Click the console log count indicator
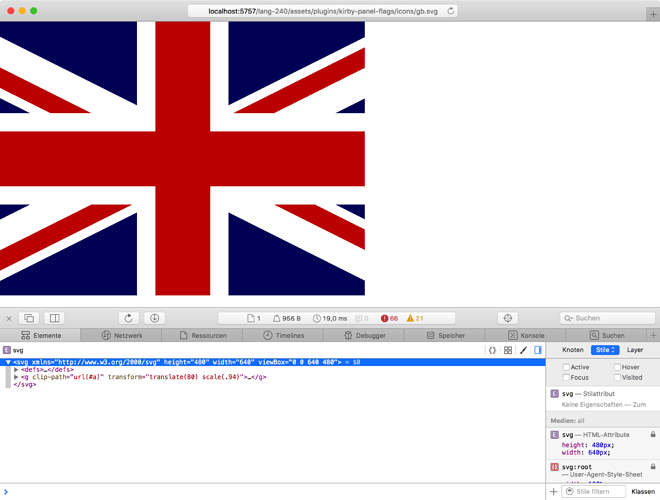 coord(362,319)
